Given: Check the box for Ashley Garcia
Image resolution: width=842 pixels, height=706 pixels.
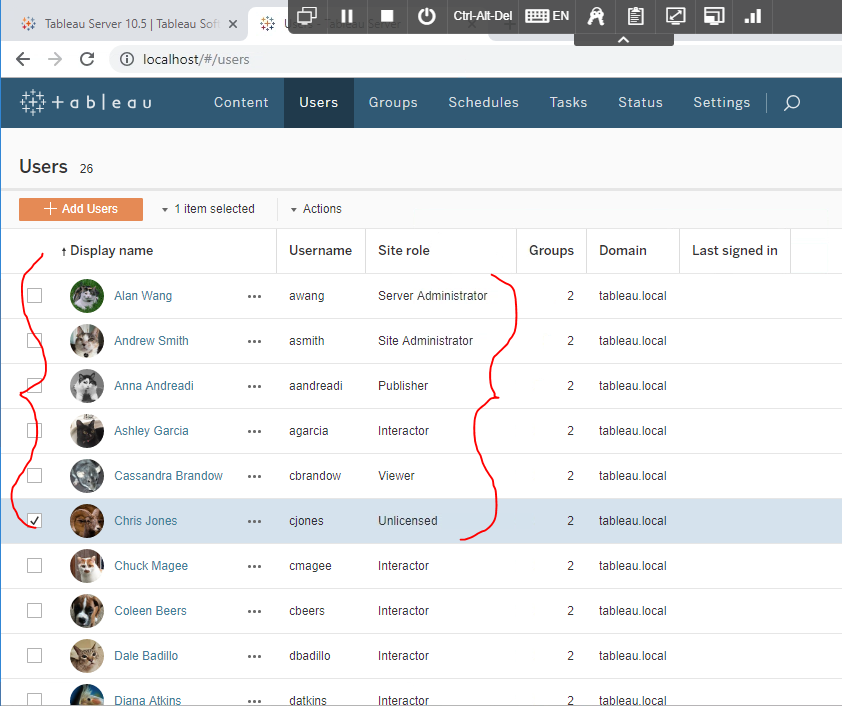Looking at the screenshot, I should click(x=34, y=431).
